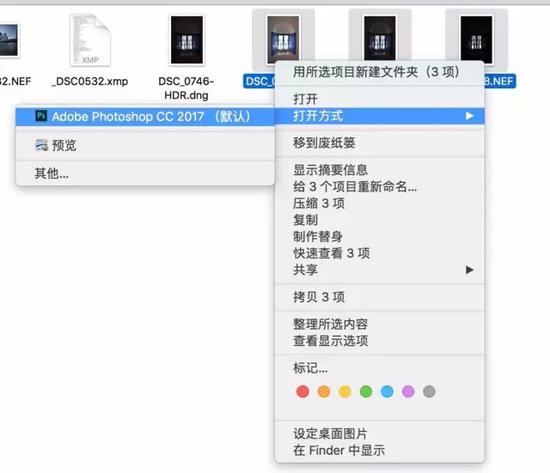The height and width of the screenshot is (473, 550).
Task: Click the _DSC0532.xmp file name
Action: pos(90,81)
